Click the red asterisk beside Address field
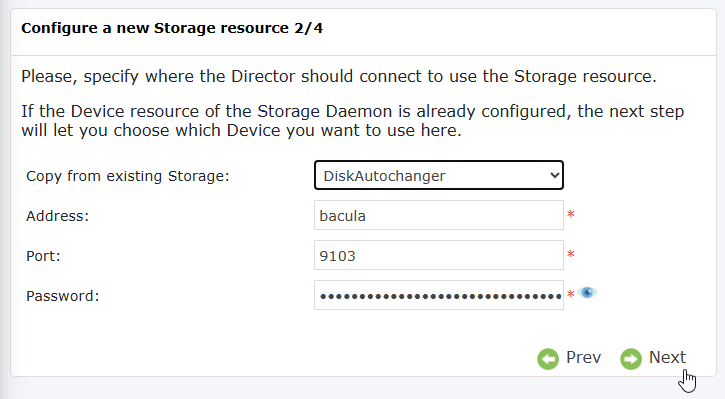The height and width of the screenshot is (399, 725). click(571, 215)
